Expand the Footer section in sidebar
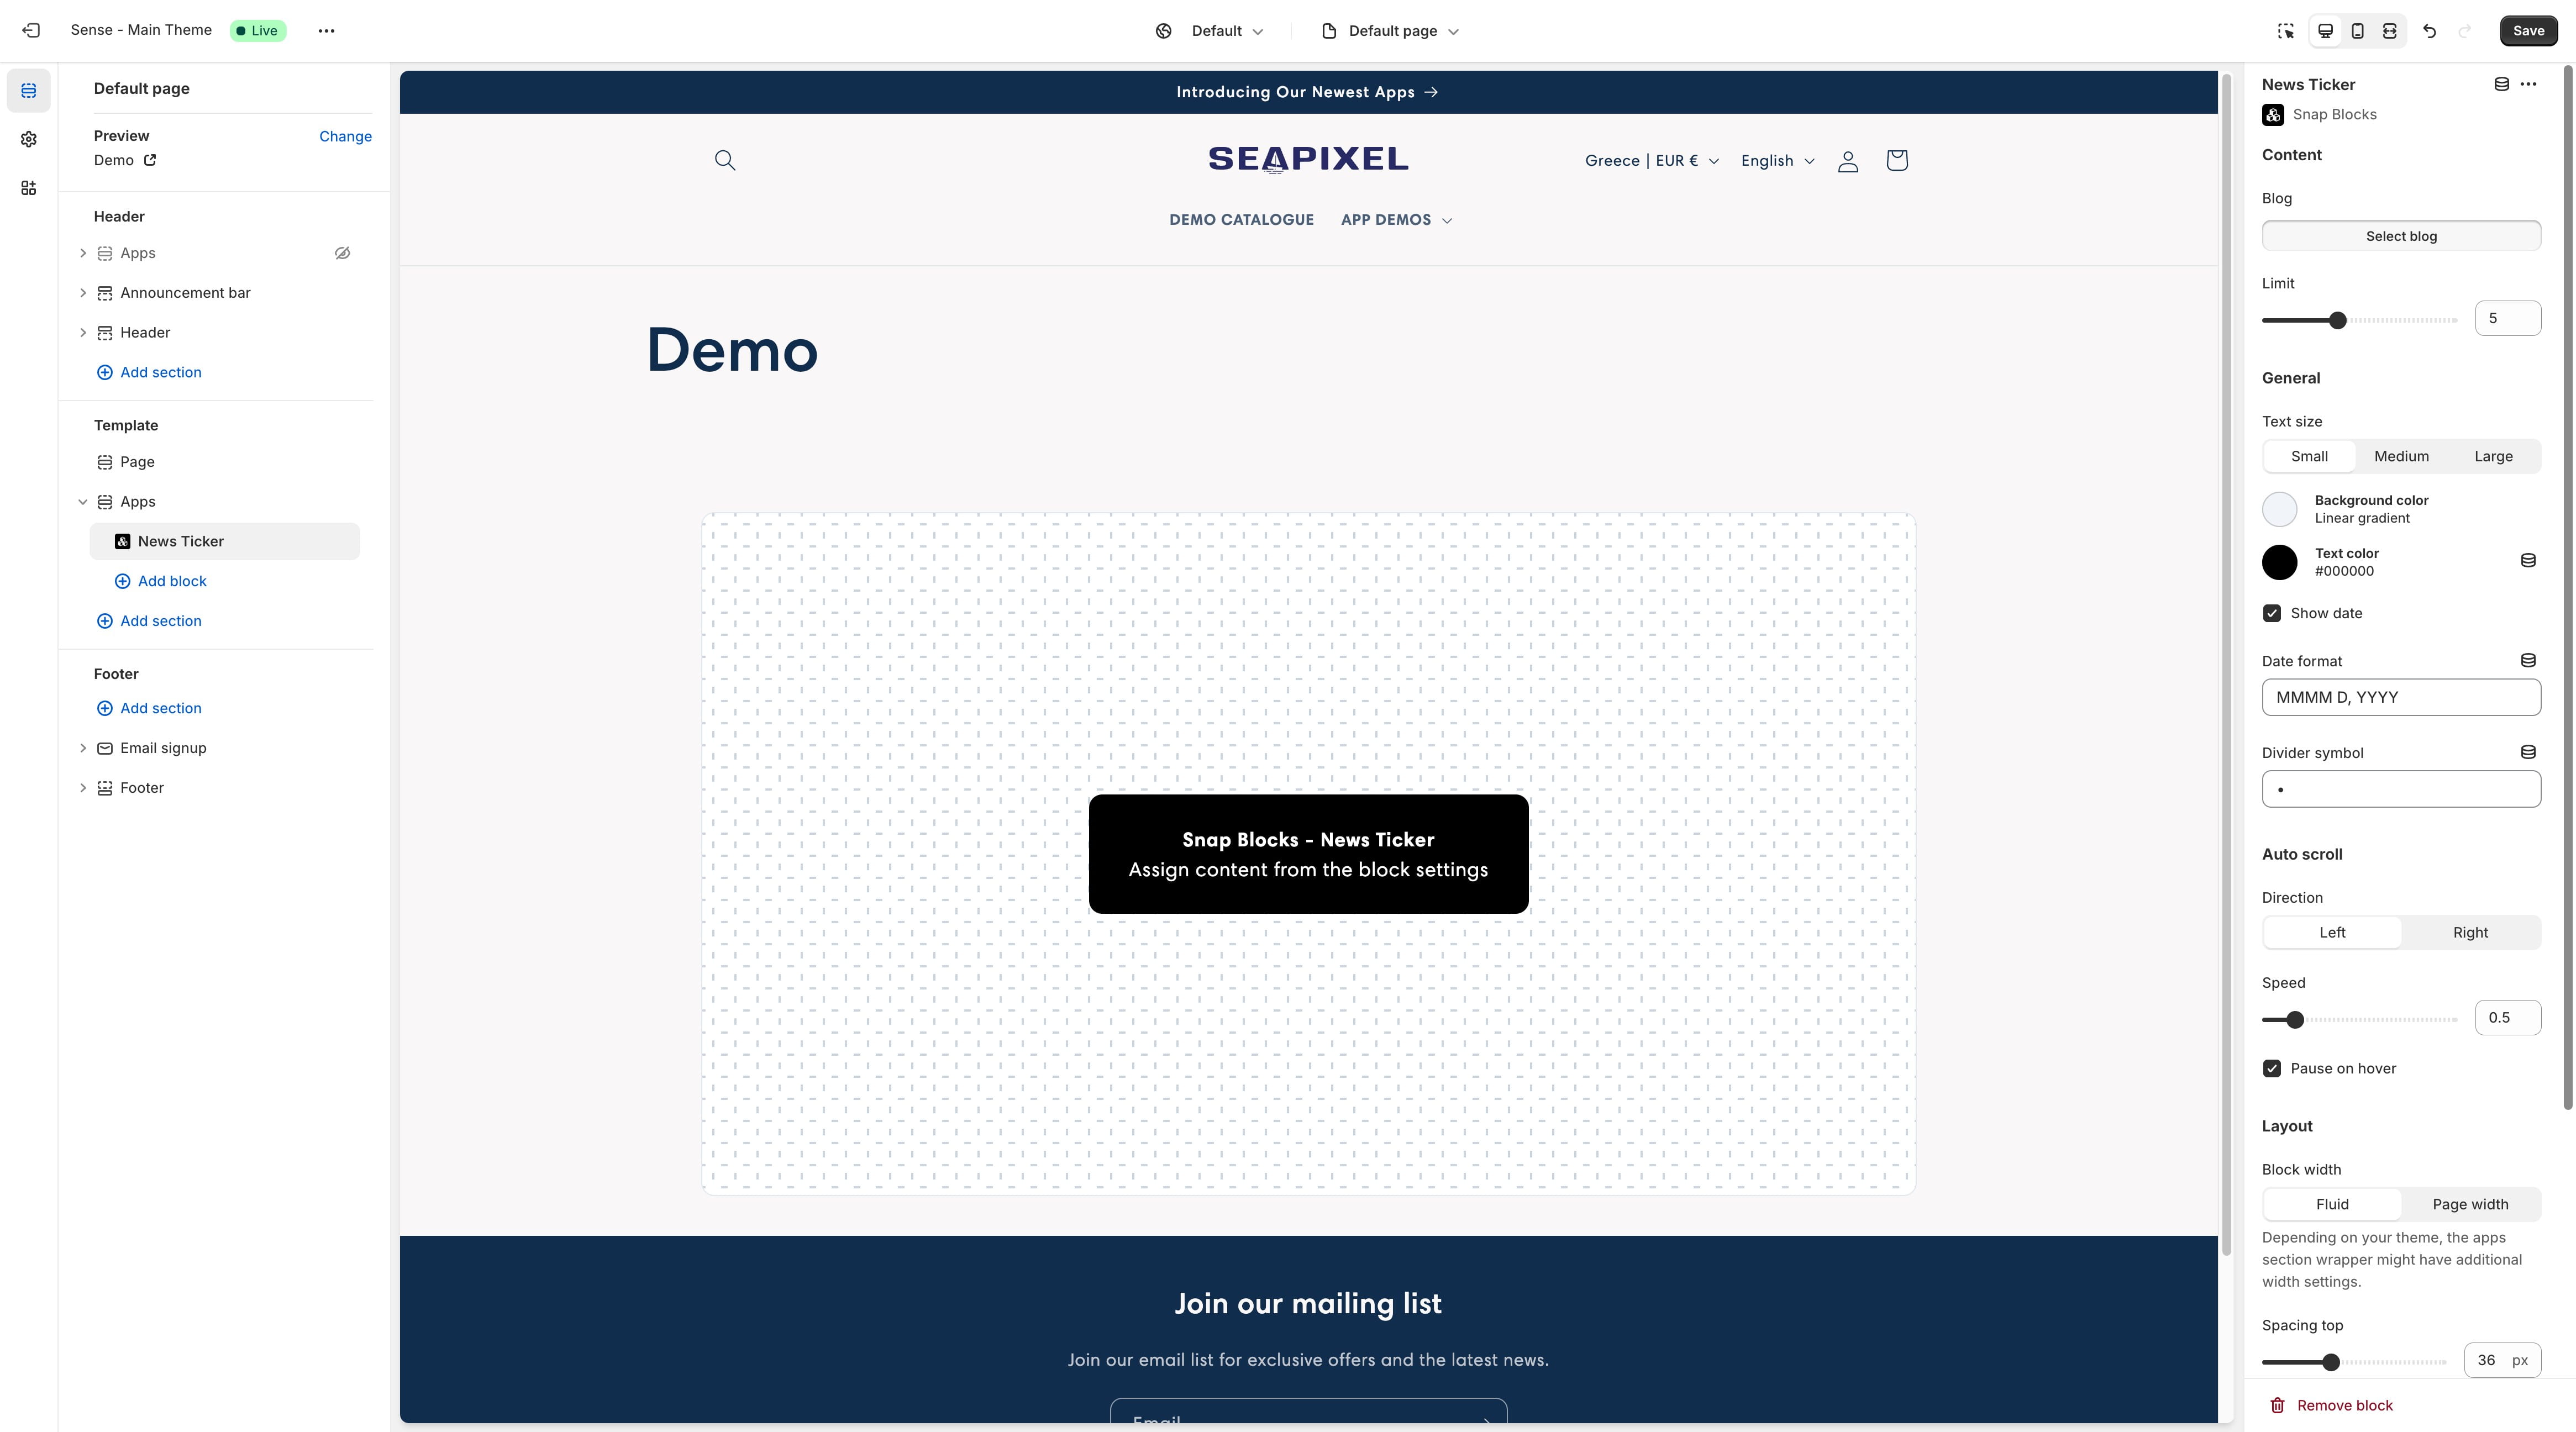Viewport: 2576px width, 1432px height. (83, 788)
